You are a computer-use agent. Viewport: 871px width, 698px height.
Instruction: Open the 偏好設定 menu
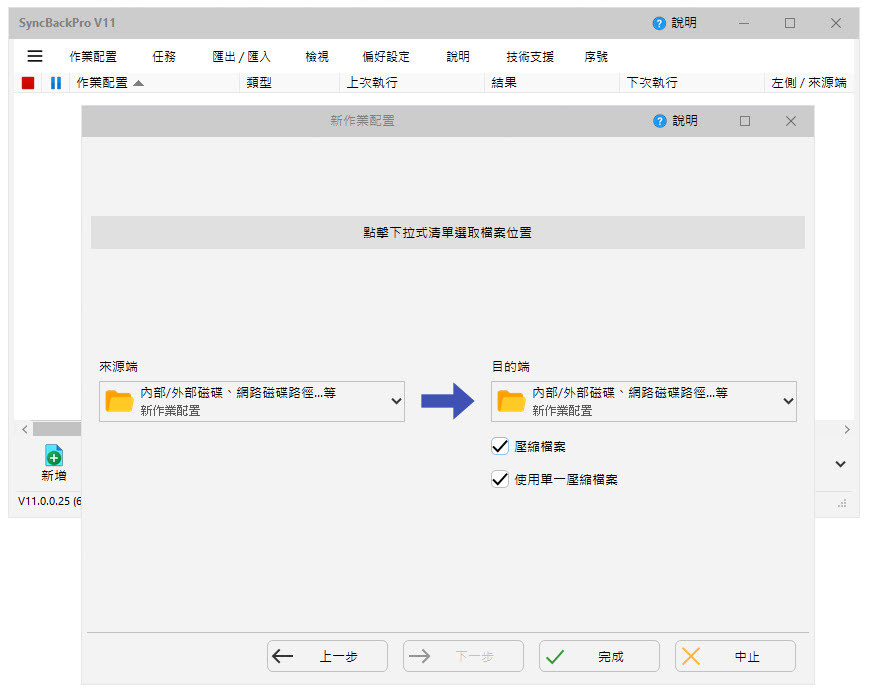[385, 57]
